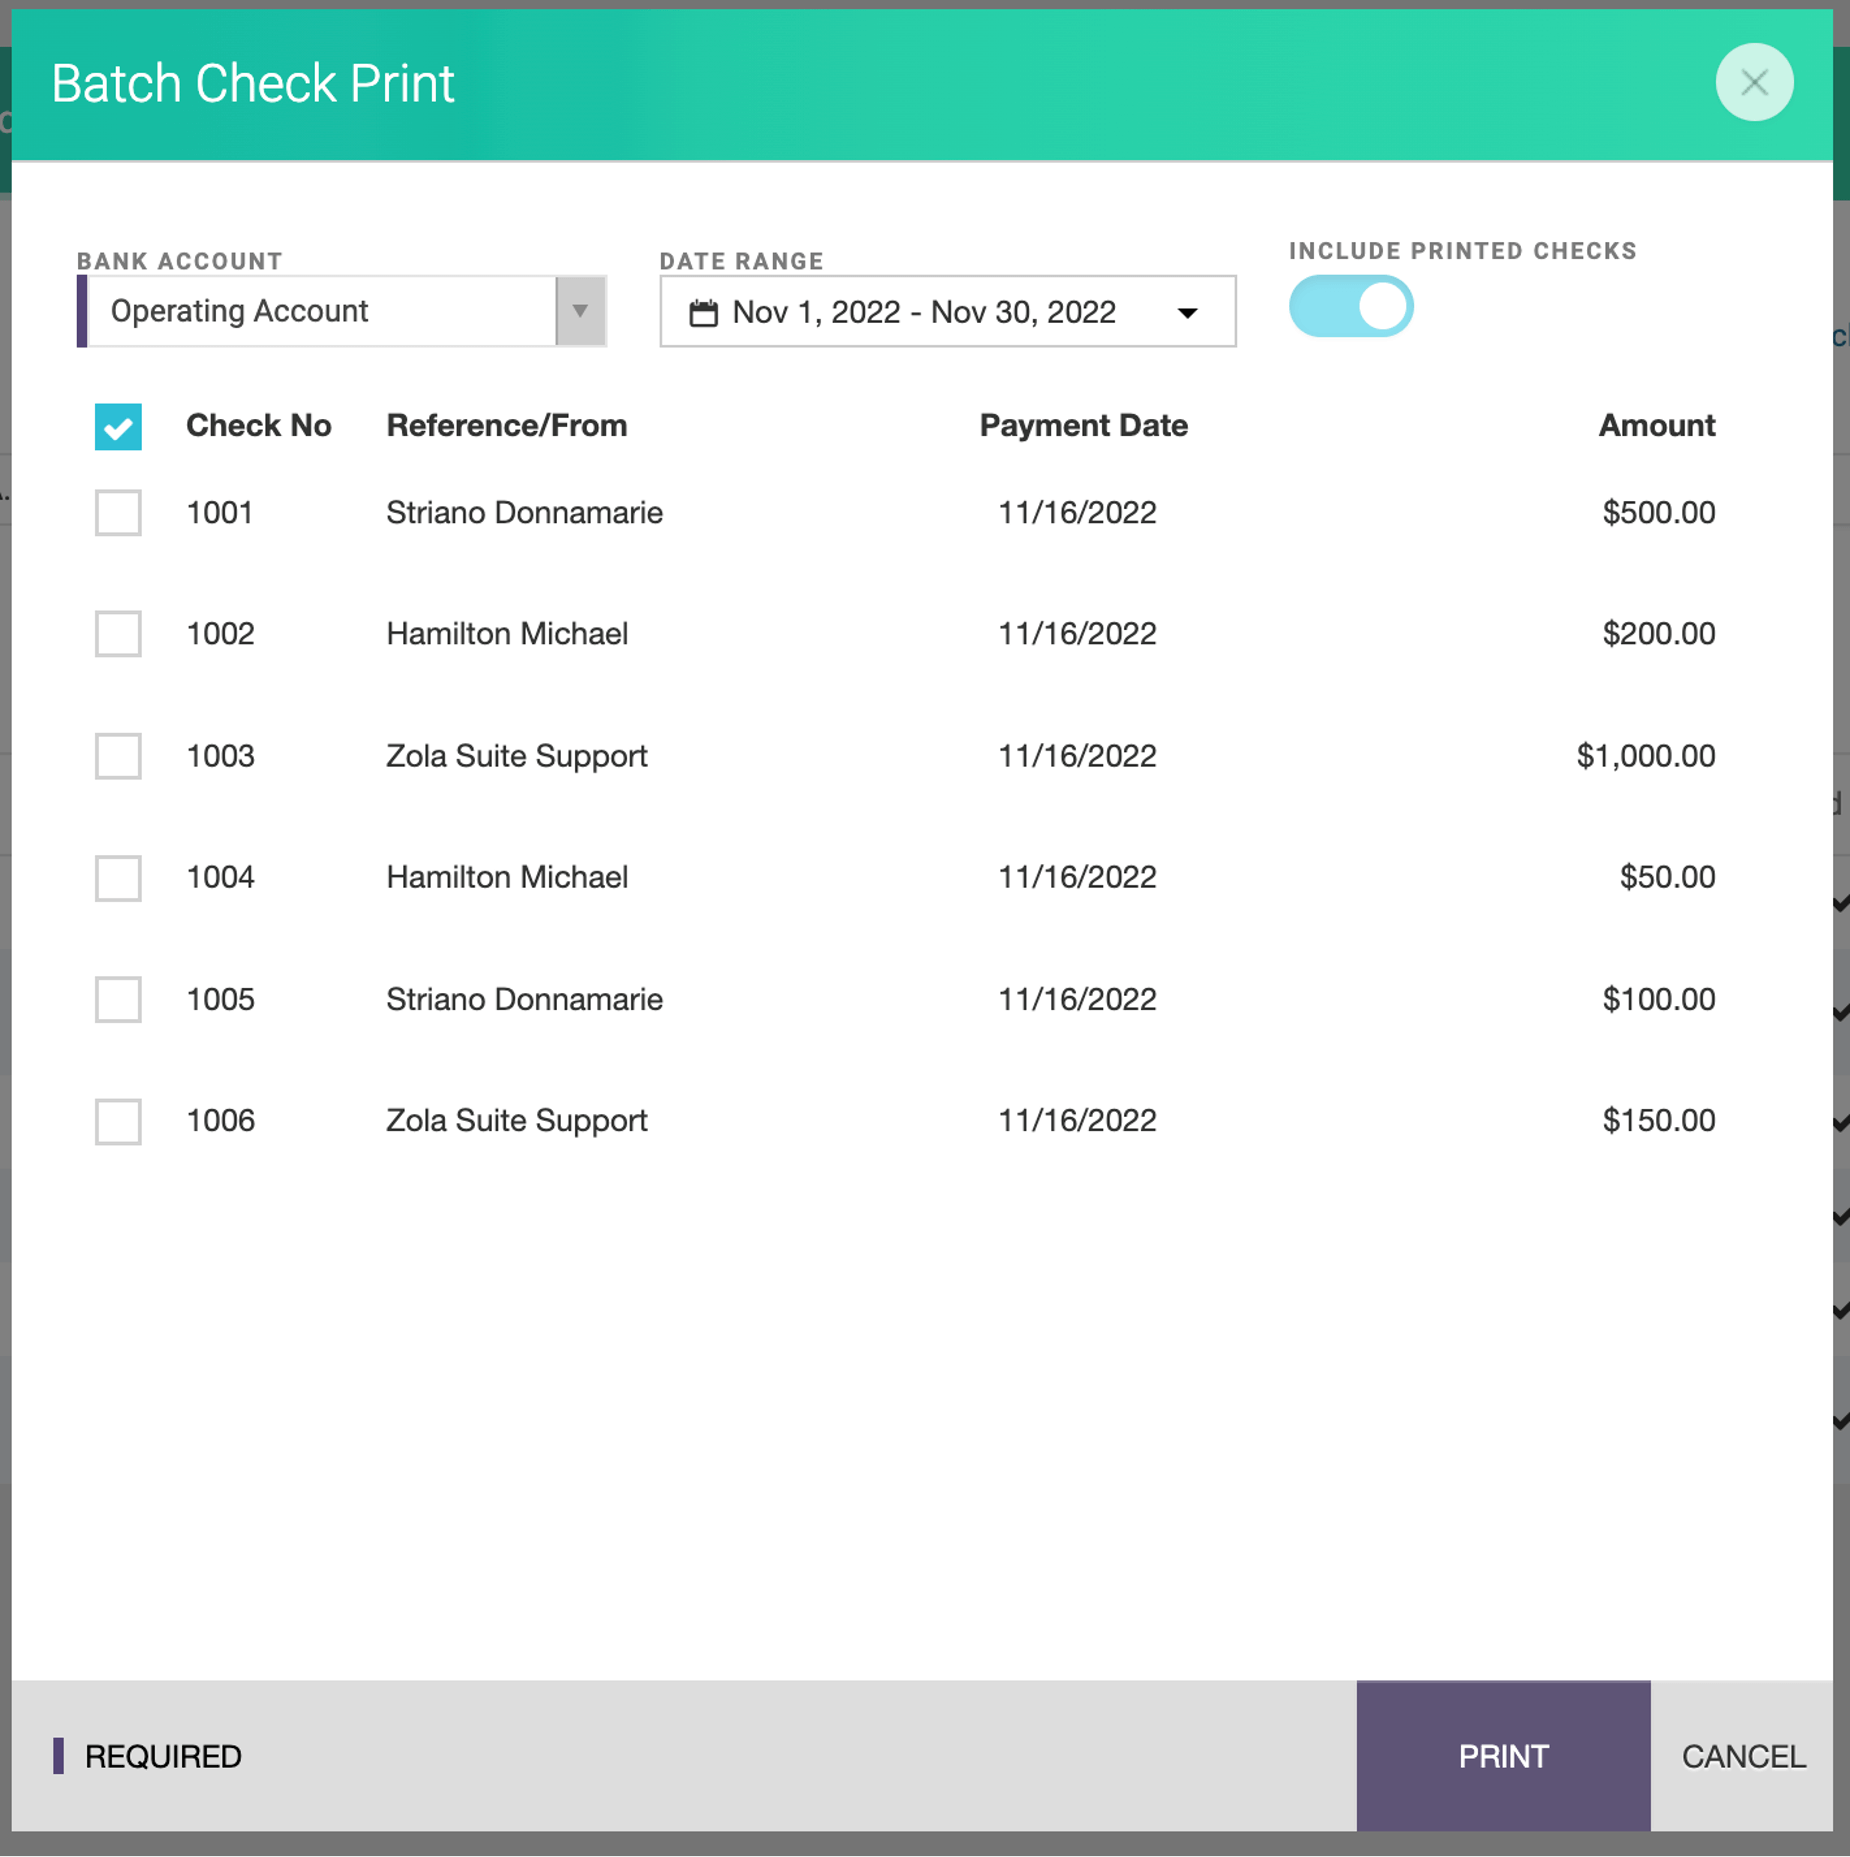Click the $50.00 amount
The width and height of the screenshot is (1850, 1857).
[1667, 877]
